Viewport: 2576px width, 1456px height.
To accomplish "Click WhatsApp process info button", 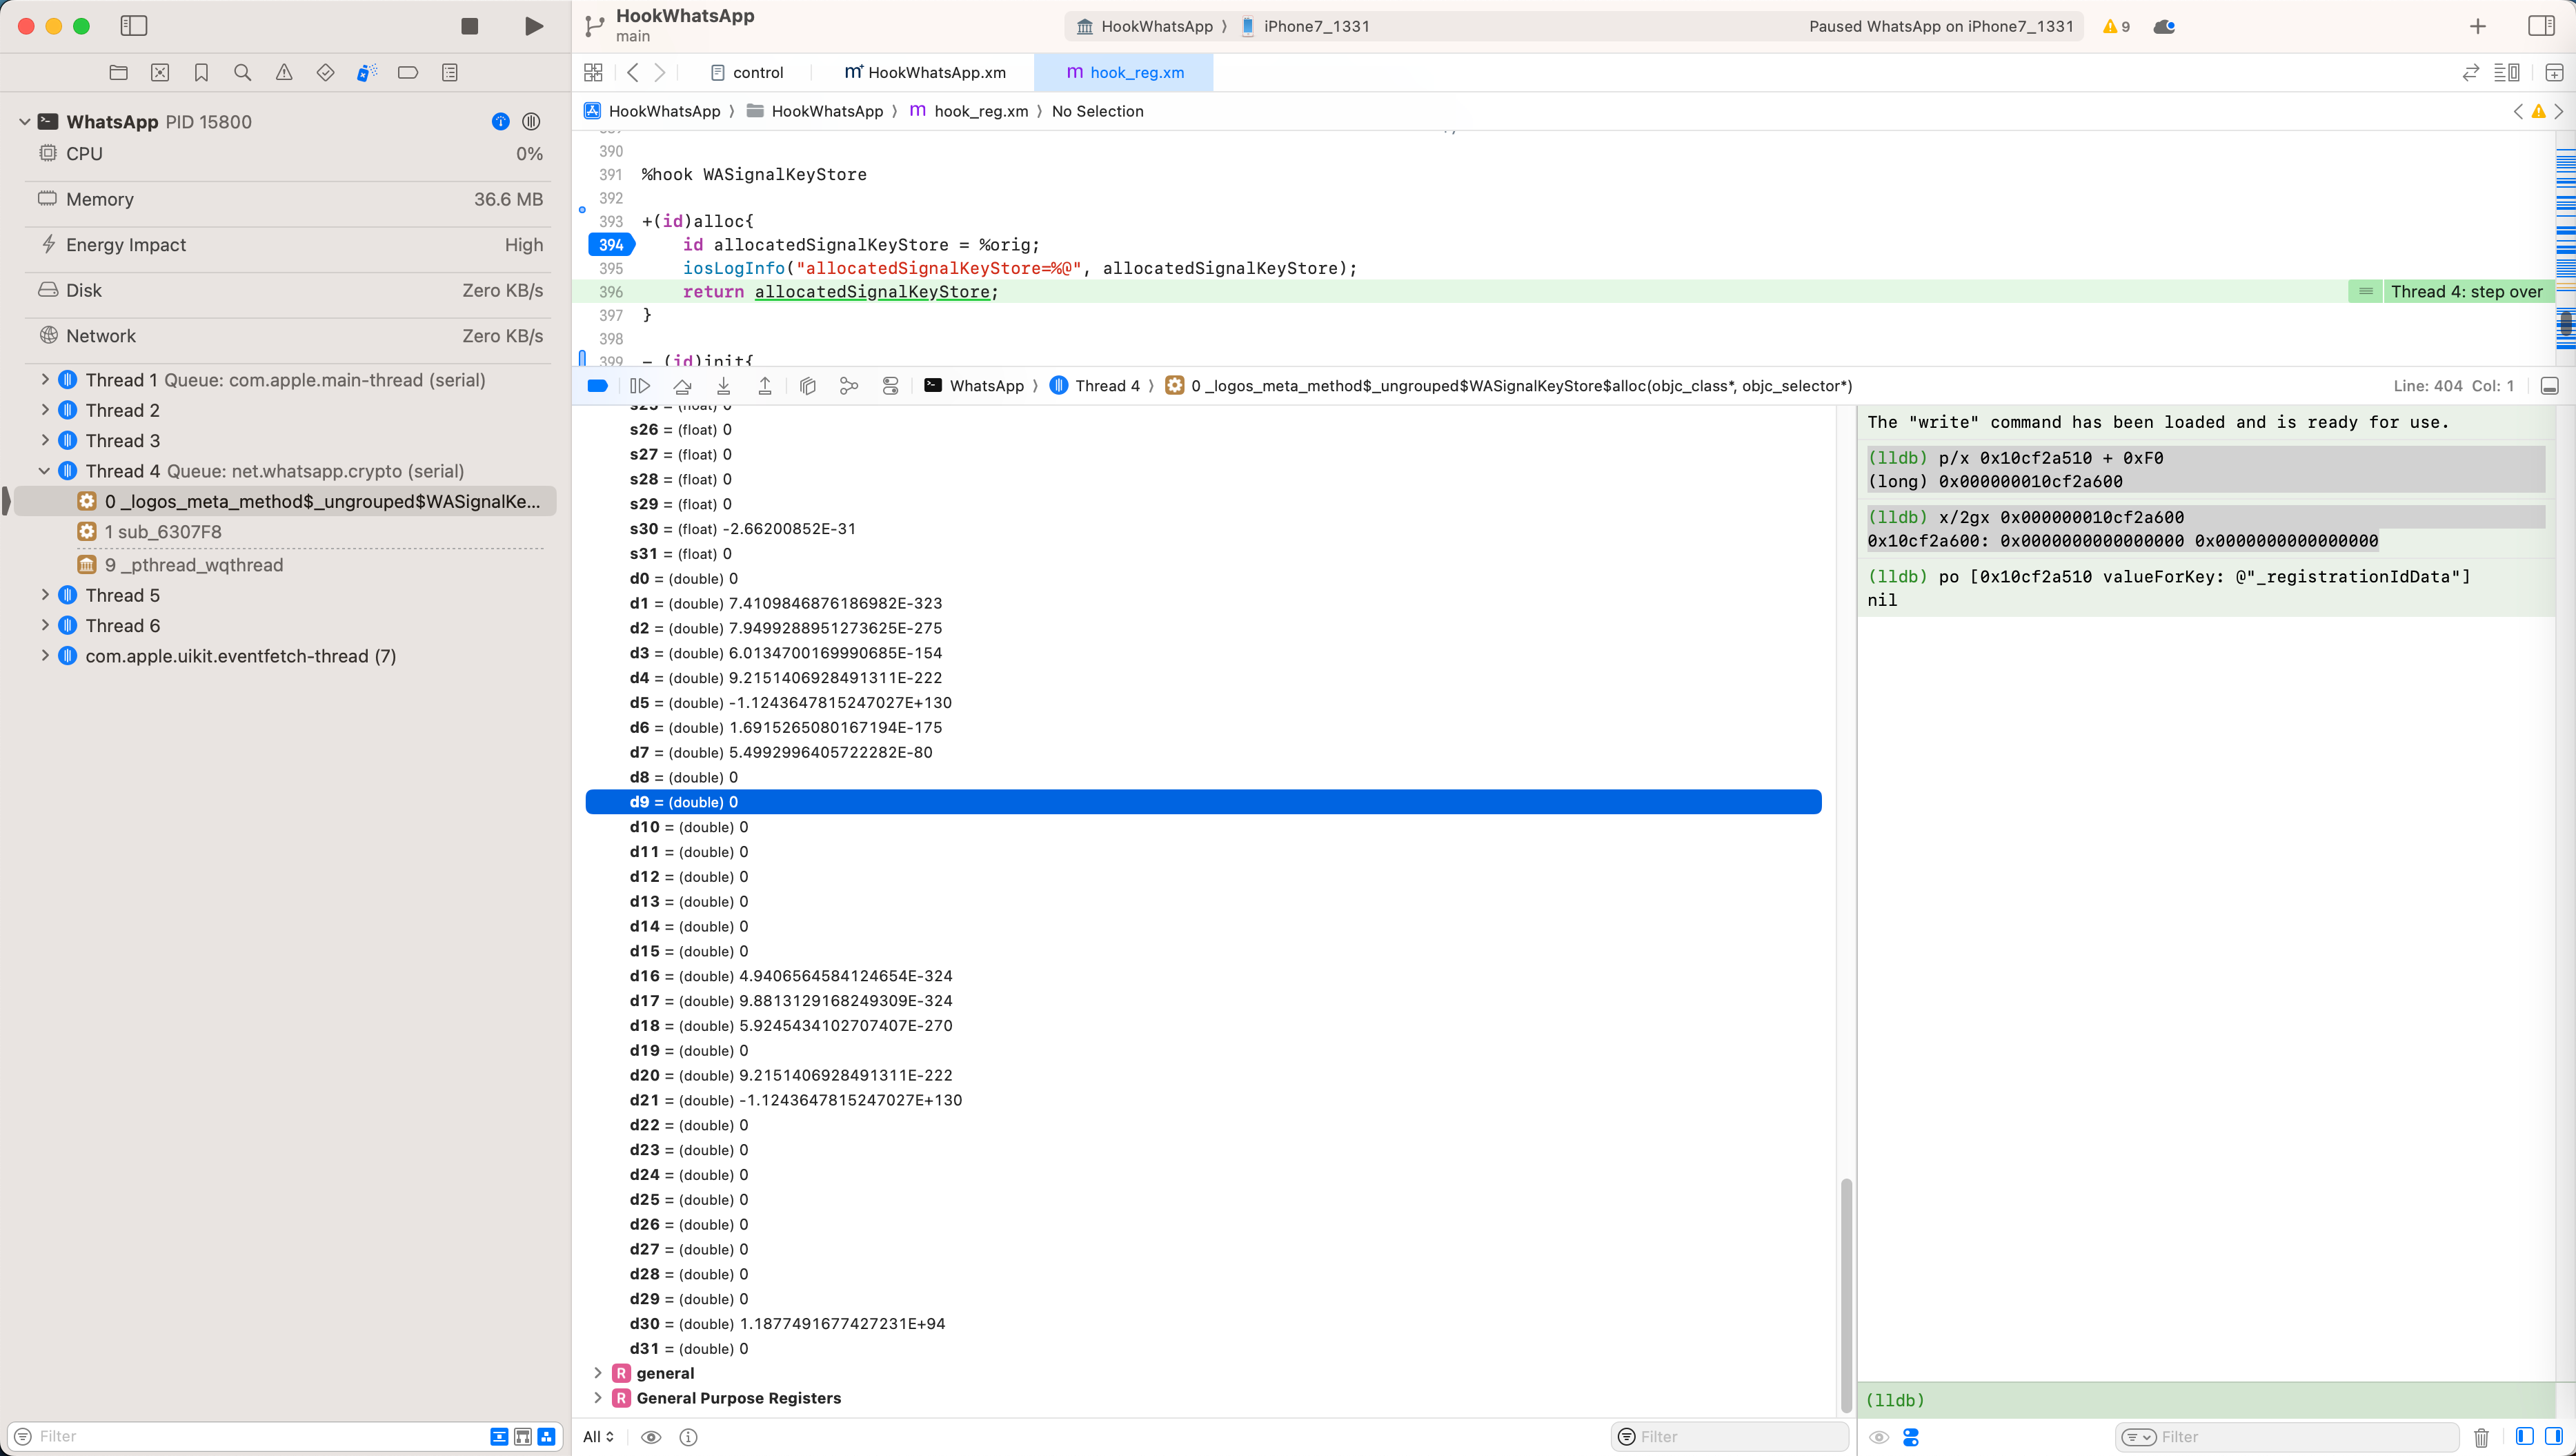I will [x=500, y=122].
